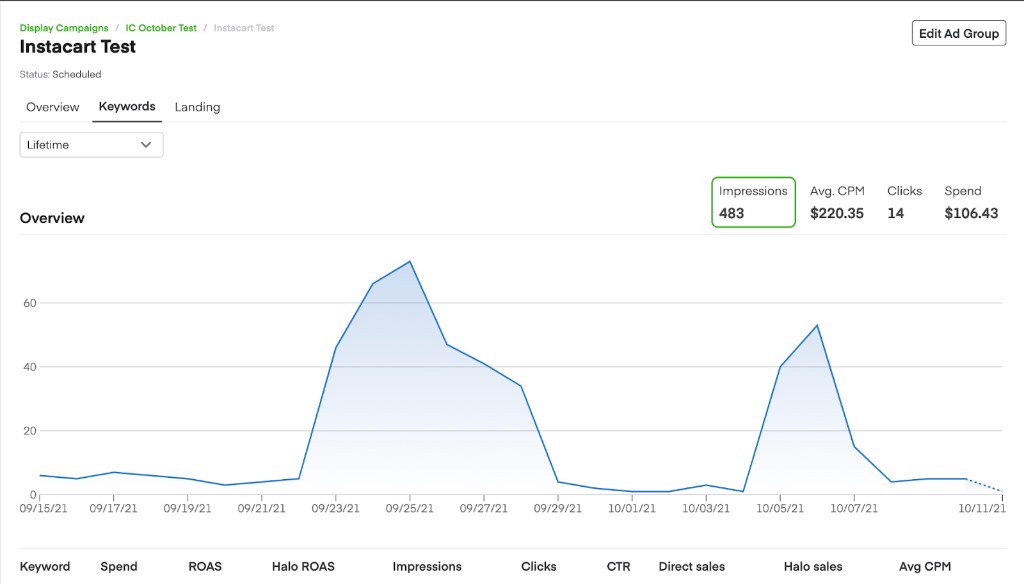The height and width of the screenshot is (584, 1024).
Task: Click the Edit Ad Group button
Action: tap(957, 32)
